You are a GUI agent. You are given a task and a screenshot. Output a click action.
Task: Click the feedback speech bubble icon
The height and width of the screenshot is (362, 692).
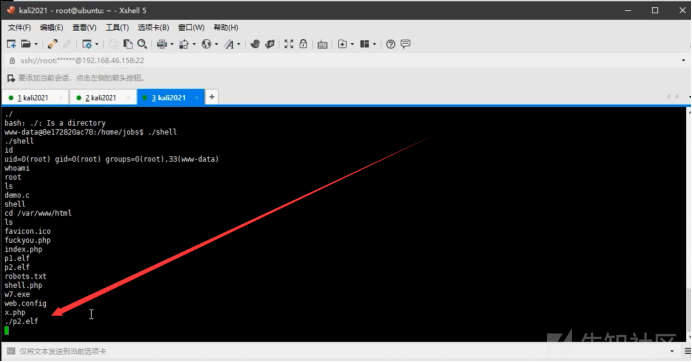pos(406,44)
